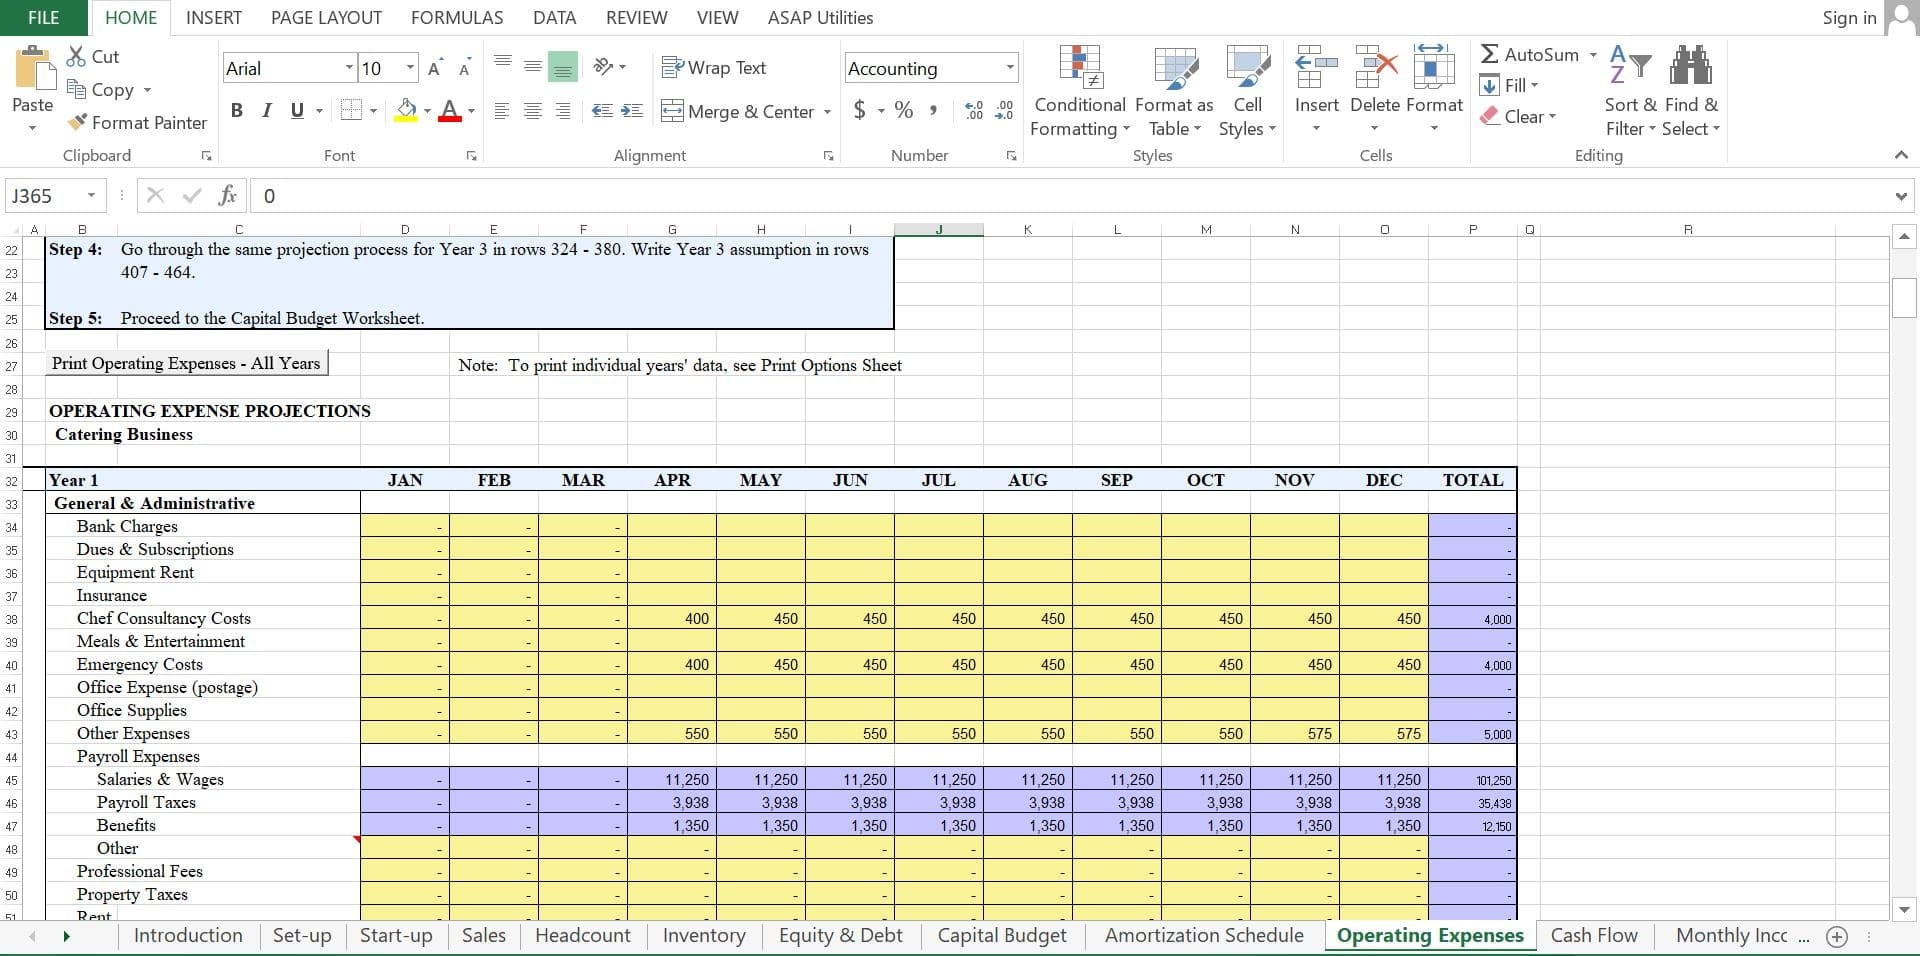Click the Insert cells icon
The width and height of the screenshot is (1920, 956).
(1316, 68)
